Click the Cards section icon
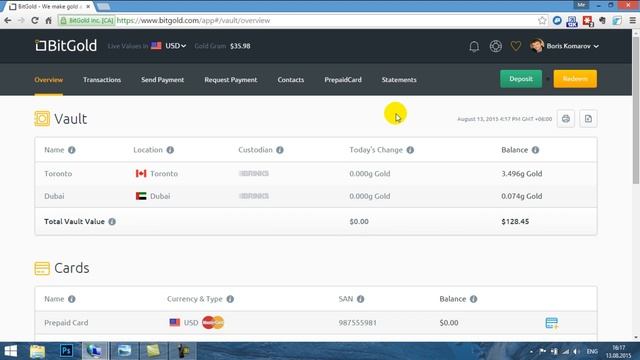 click(x=42, y=268)
